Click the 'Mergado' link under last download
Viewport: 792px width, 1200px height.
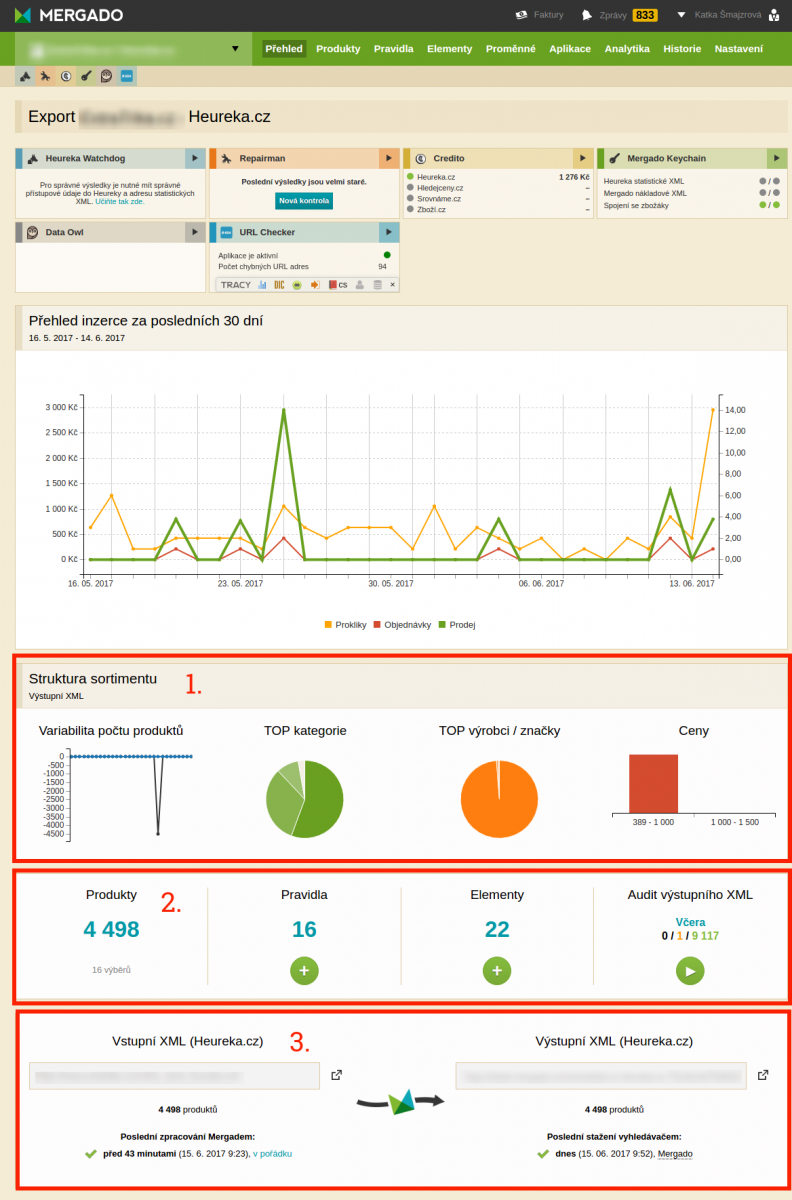click(x=675, y=1153)
